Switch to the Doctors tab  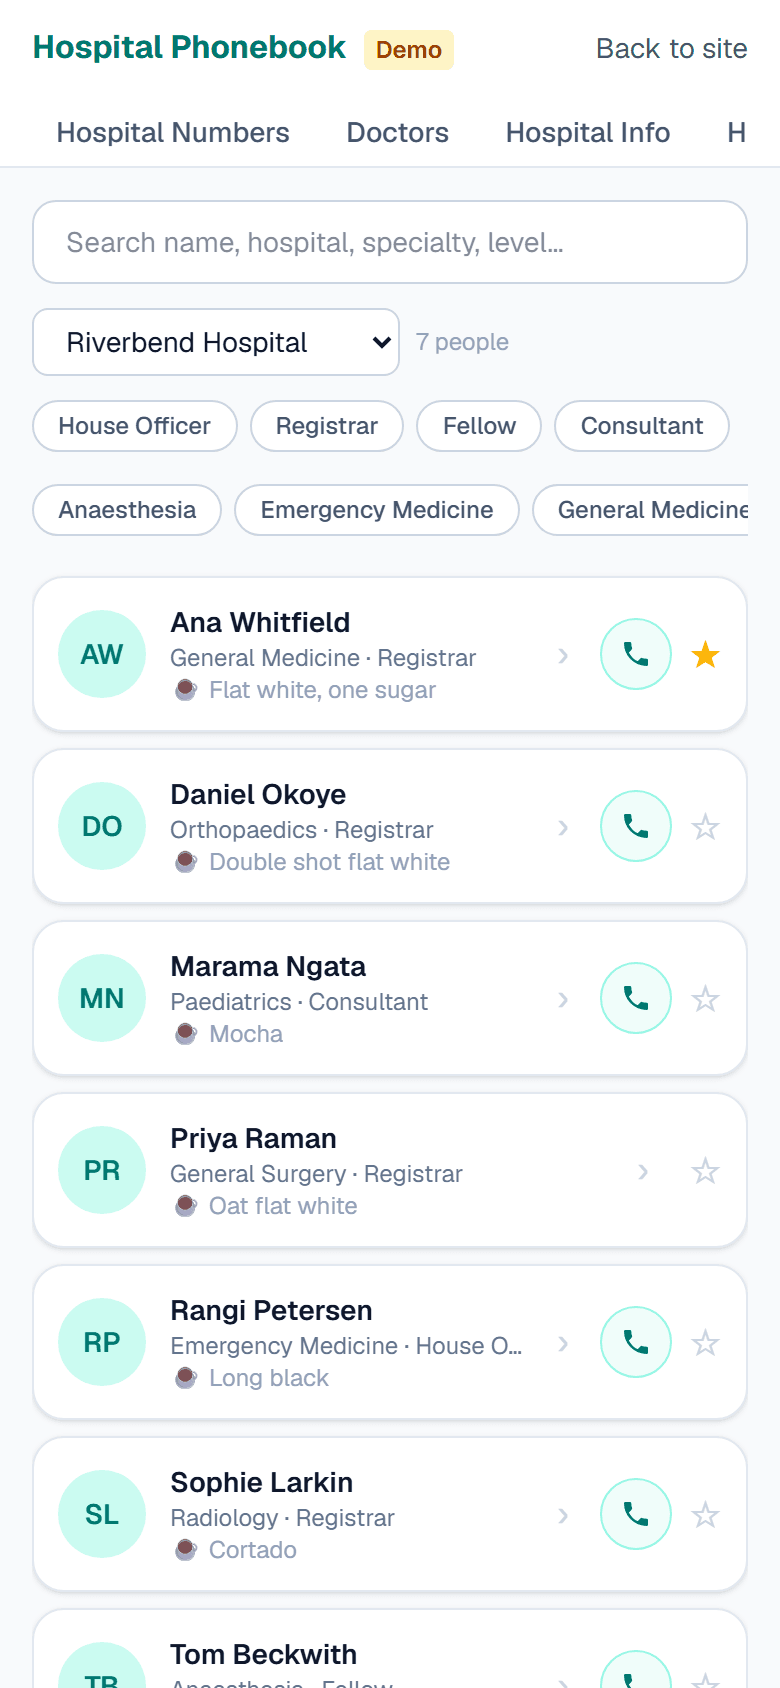click(x=397, y=133)
